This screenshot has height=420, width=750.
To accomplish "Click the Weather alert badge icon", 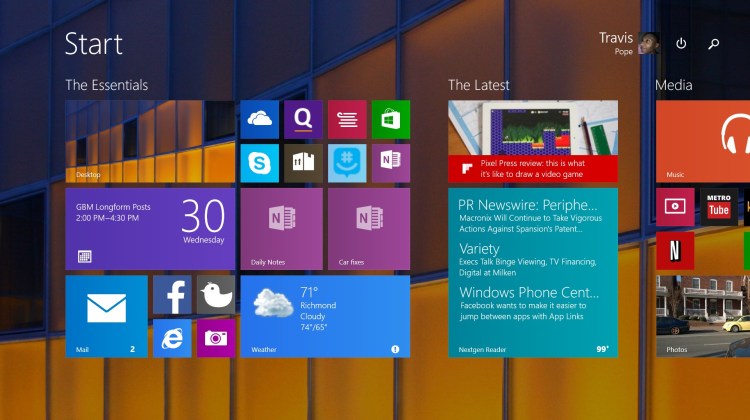I will click(395, 349).
